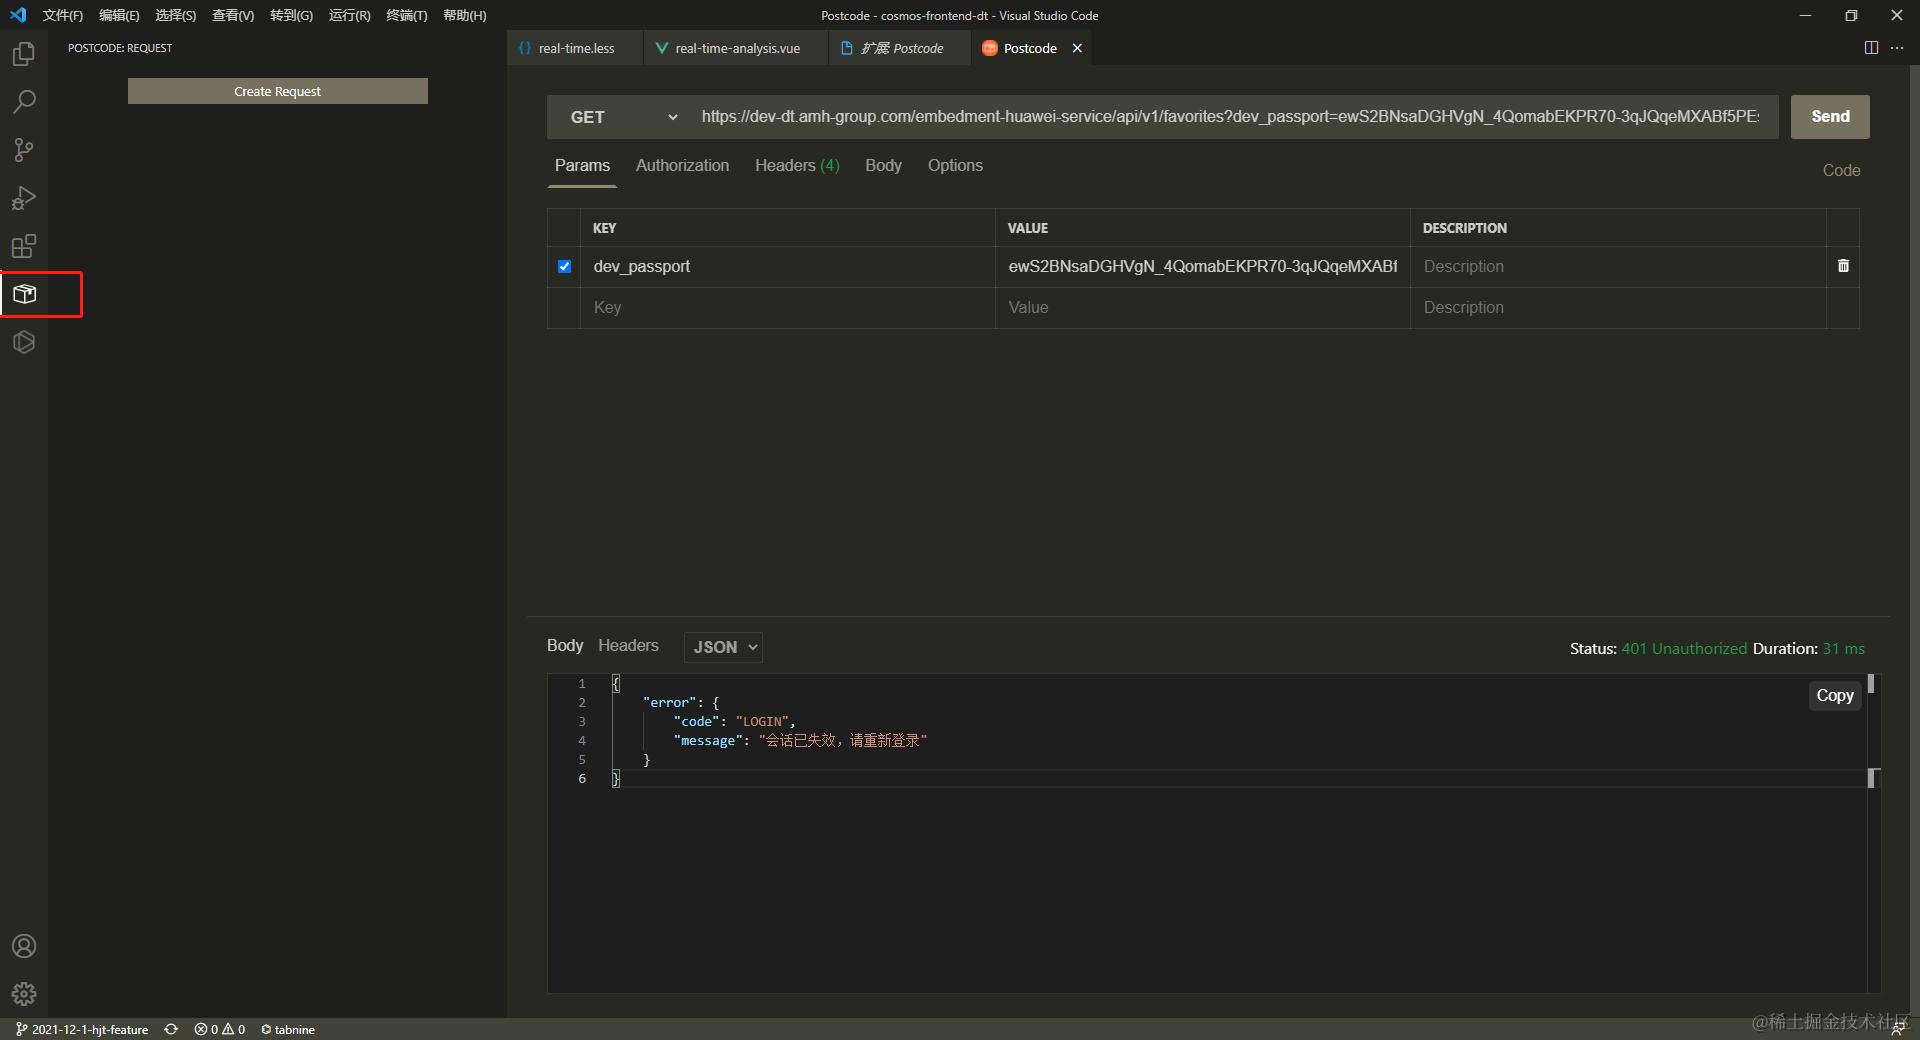1920x1040 pixels.
Task: Click the empty row's Description field
Action: 1618,308
